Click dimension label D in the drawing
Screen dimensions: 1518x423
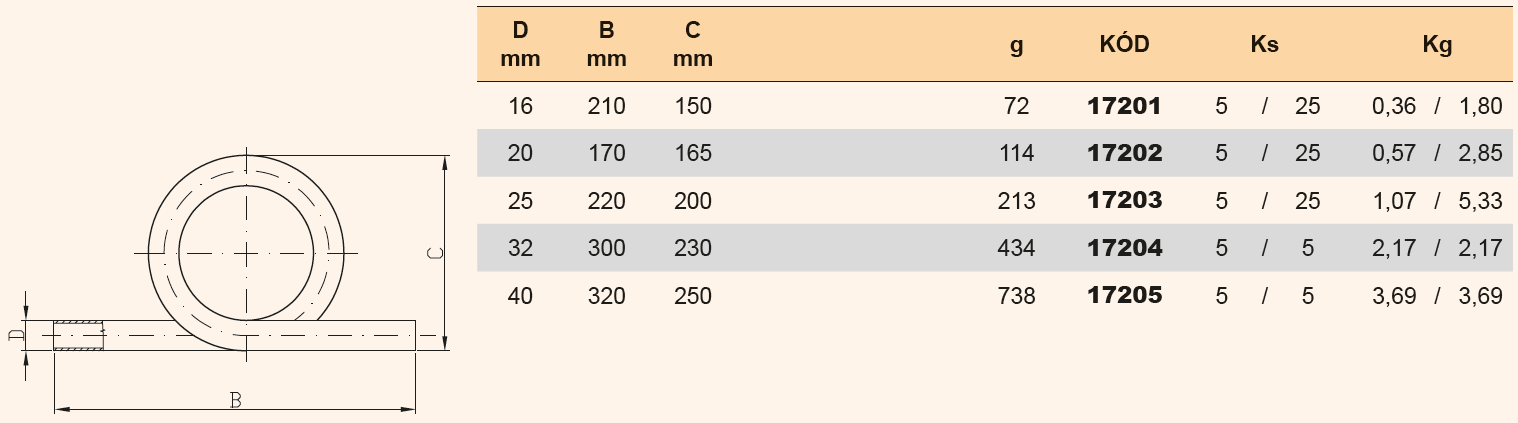coord(14,335)
